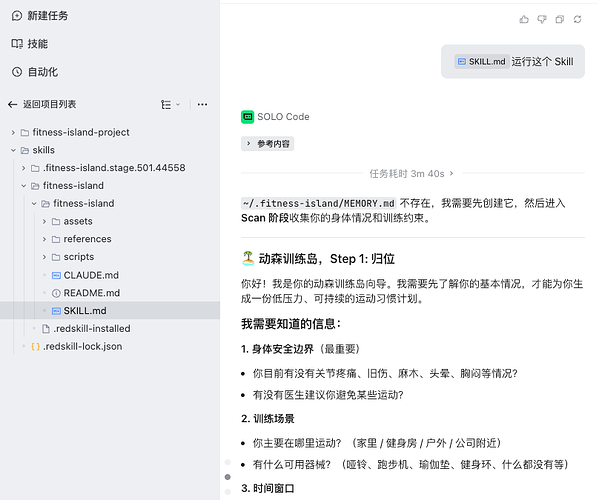This screenshot has height=500, width=598.
Task: Click the green SOLO Code avatar icon
Action: pos(248,117)
